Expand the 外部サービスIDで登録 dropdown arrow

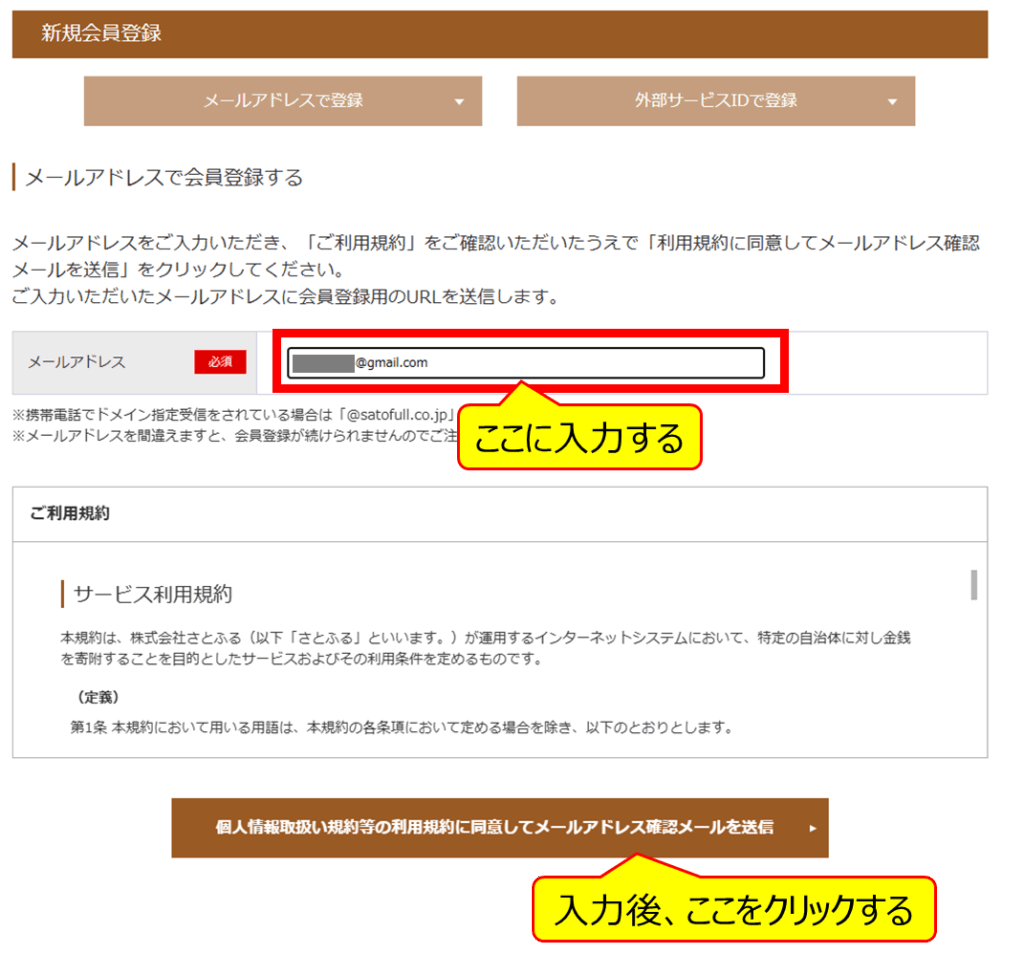(893, 101)
